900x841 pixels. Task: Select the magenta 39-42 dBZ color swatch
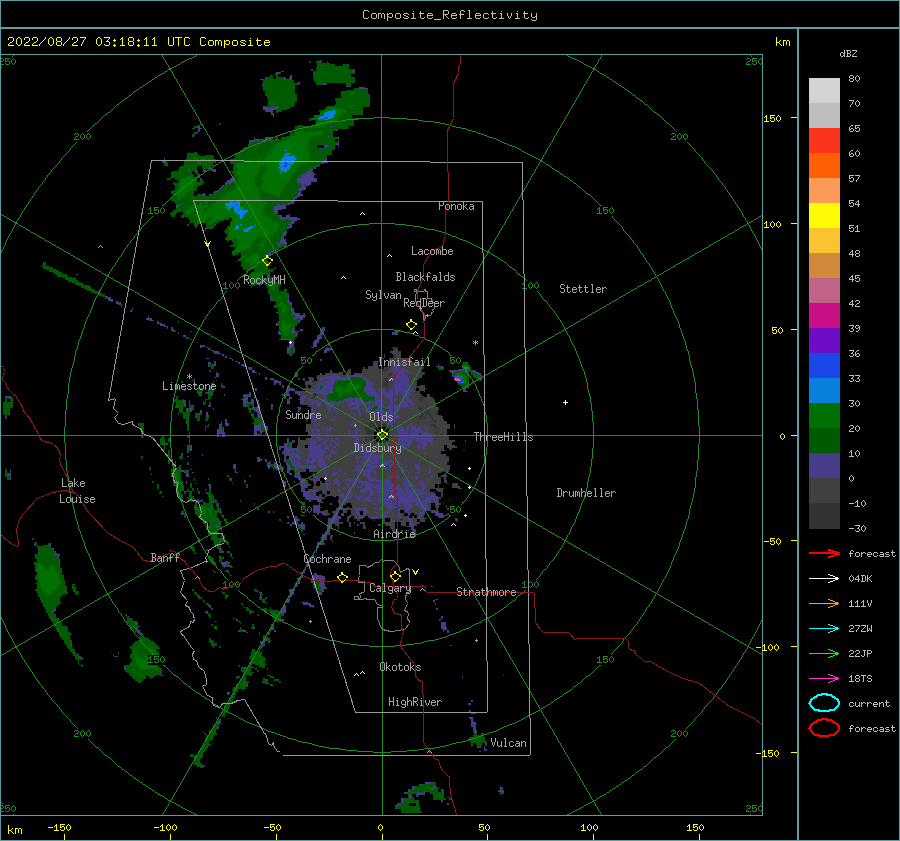pos(824,316)
